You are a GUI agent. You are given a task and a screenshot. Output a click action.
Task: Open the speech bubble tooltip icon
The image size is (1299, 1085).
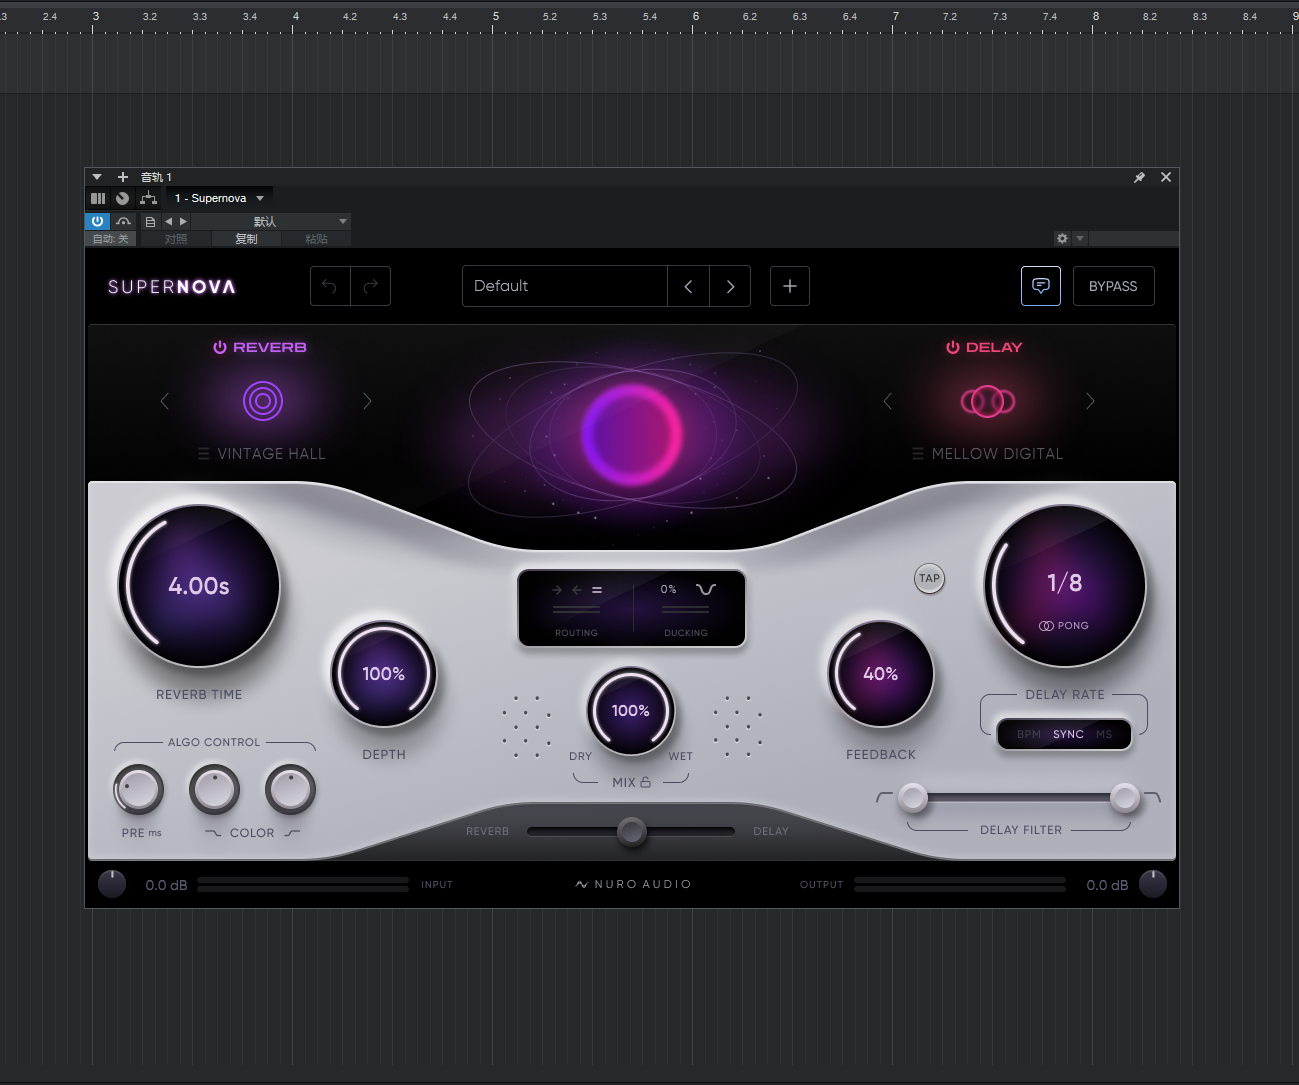coord(1040,286)
